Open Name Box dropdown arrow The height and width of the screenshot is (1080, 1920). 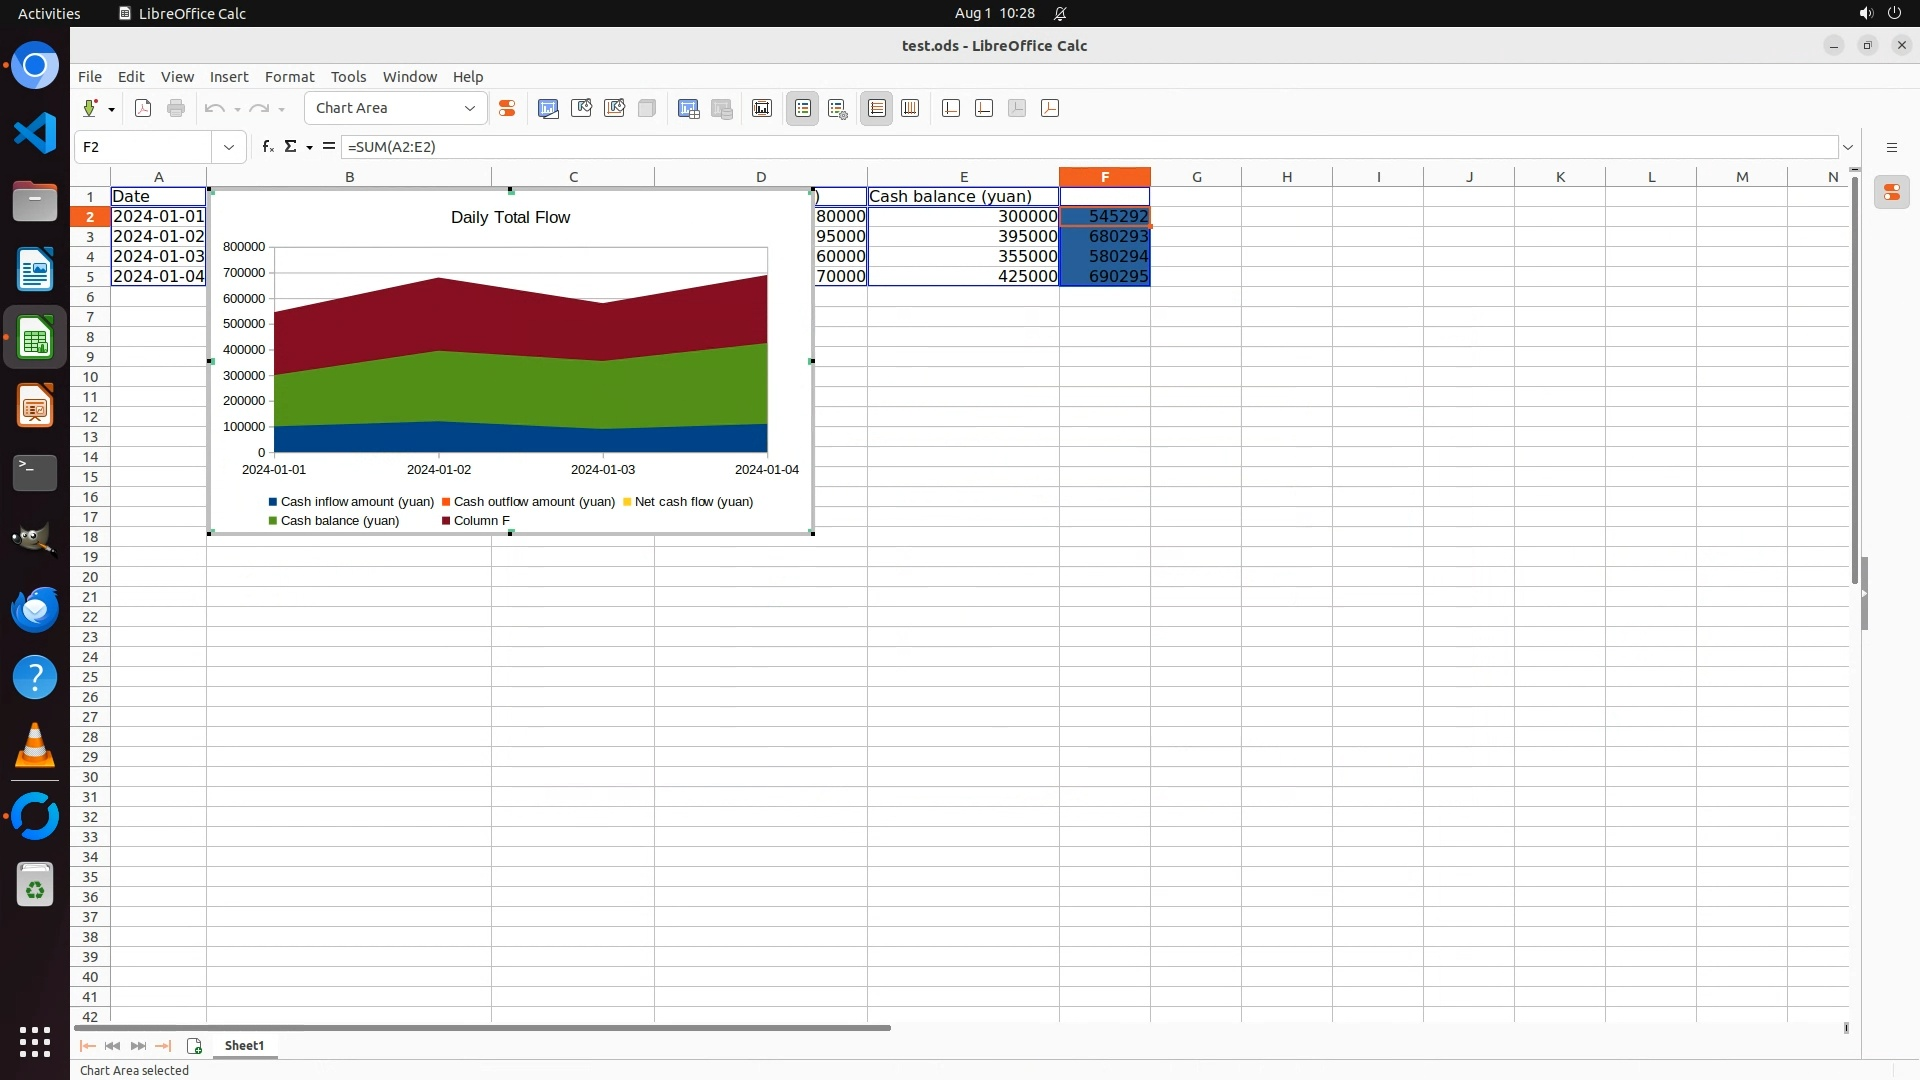pyautogui.click(x=229, y=147)
